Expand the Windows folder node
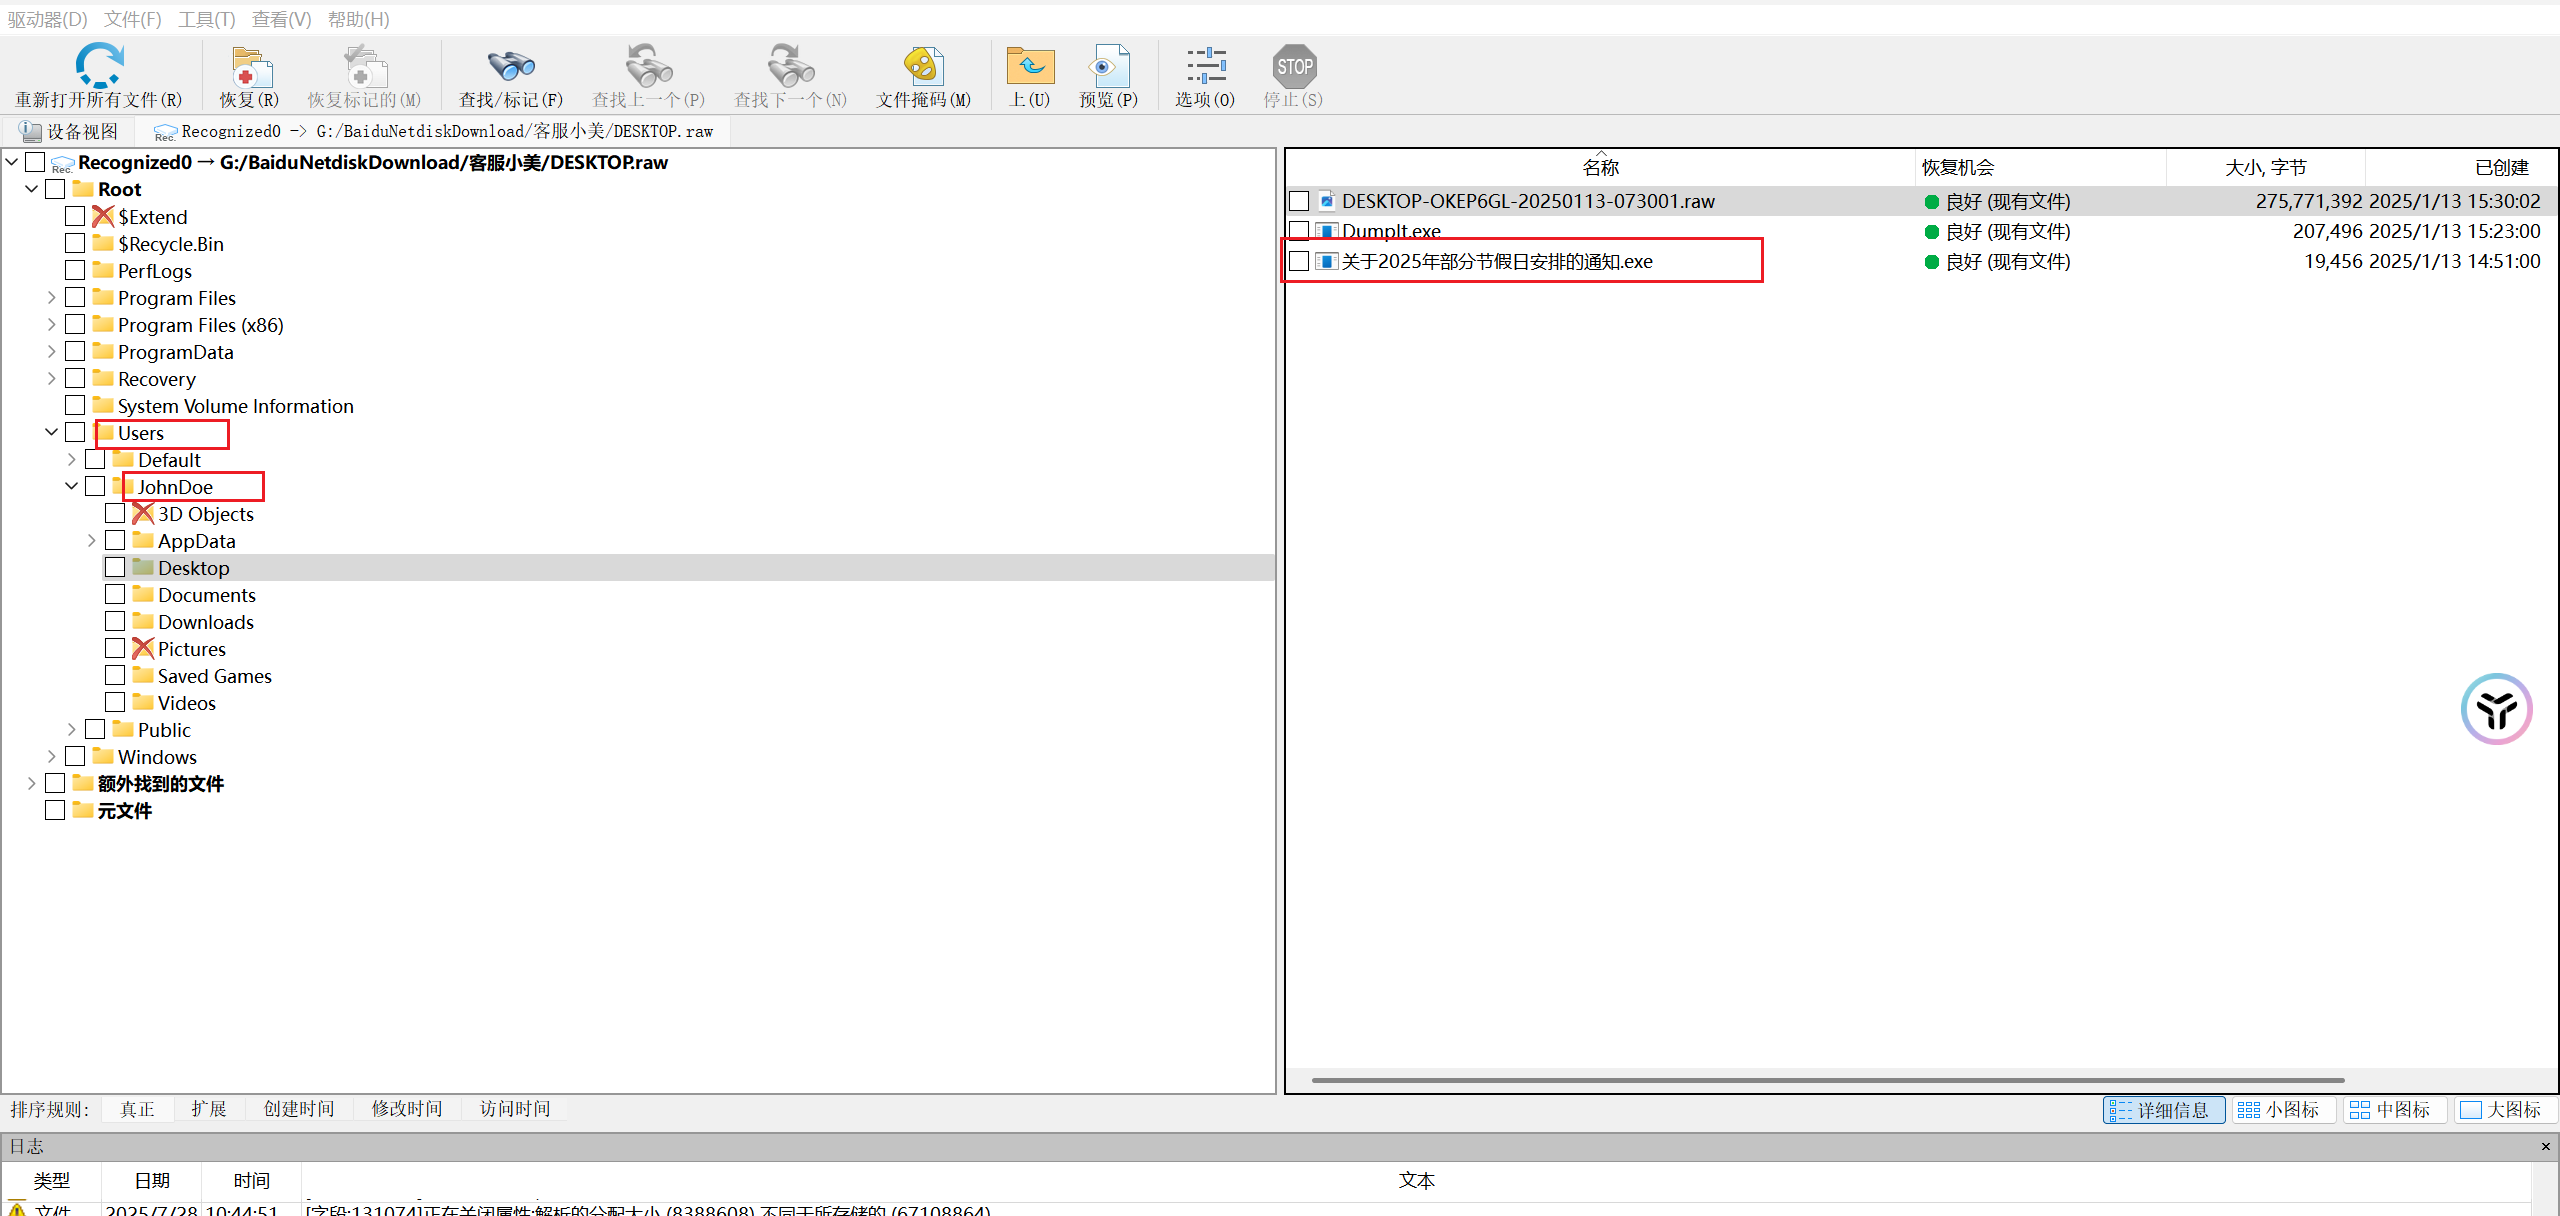The width and height of the screenshot is (2560, 1216). click(52, 757)
